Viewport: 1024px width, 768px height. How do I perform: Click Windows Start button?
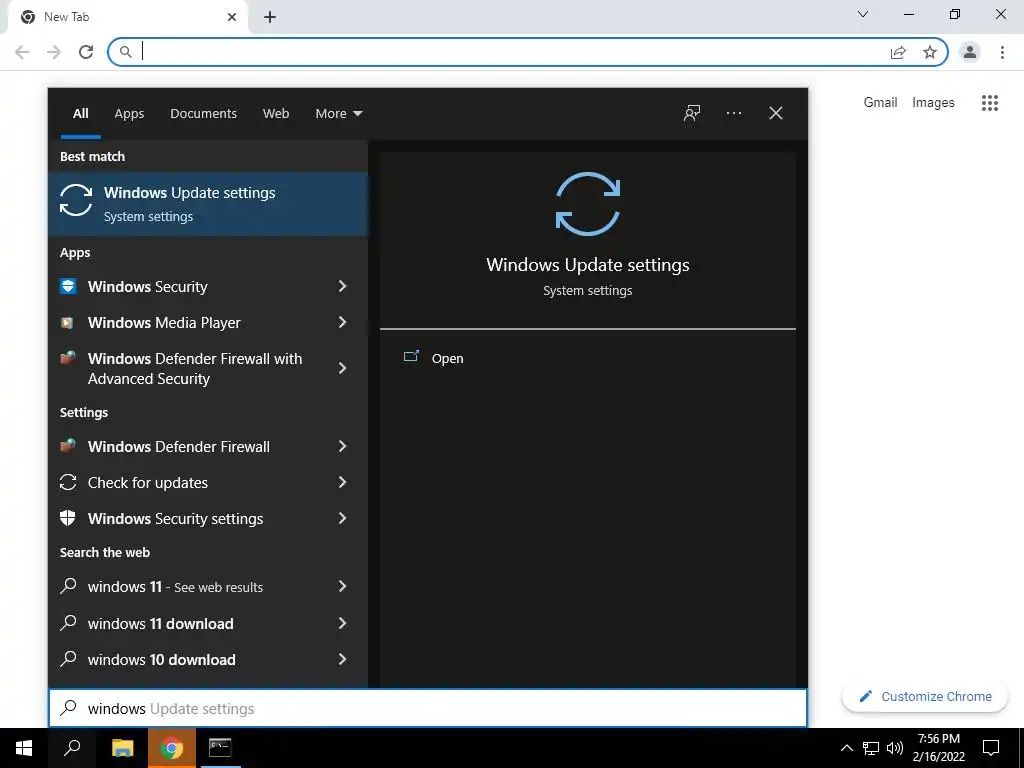[24, 748]
